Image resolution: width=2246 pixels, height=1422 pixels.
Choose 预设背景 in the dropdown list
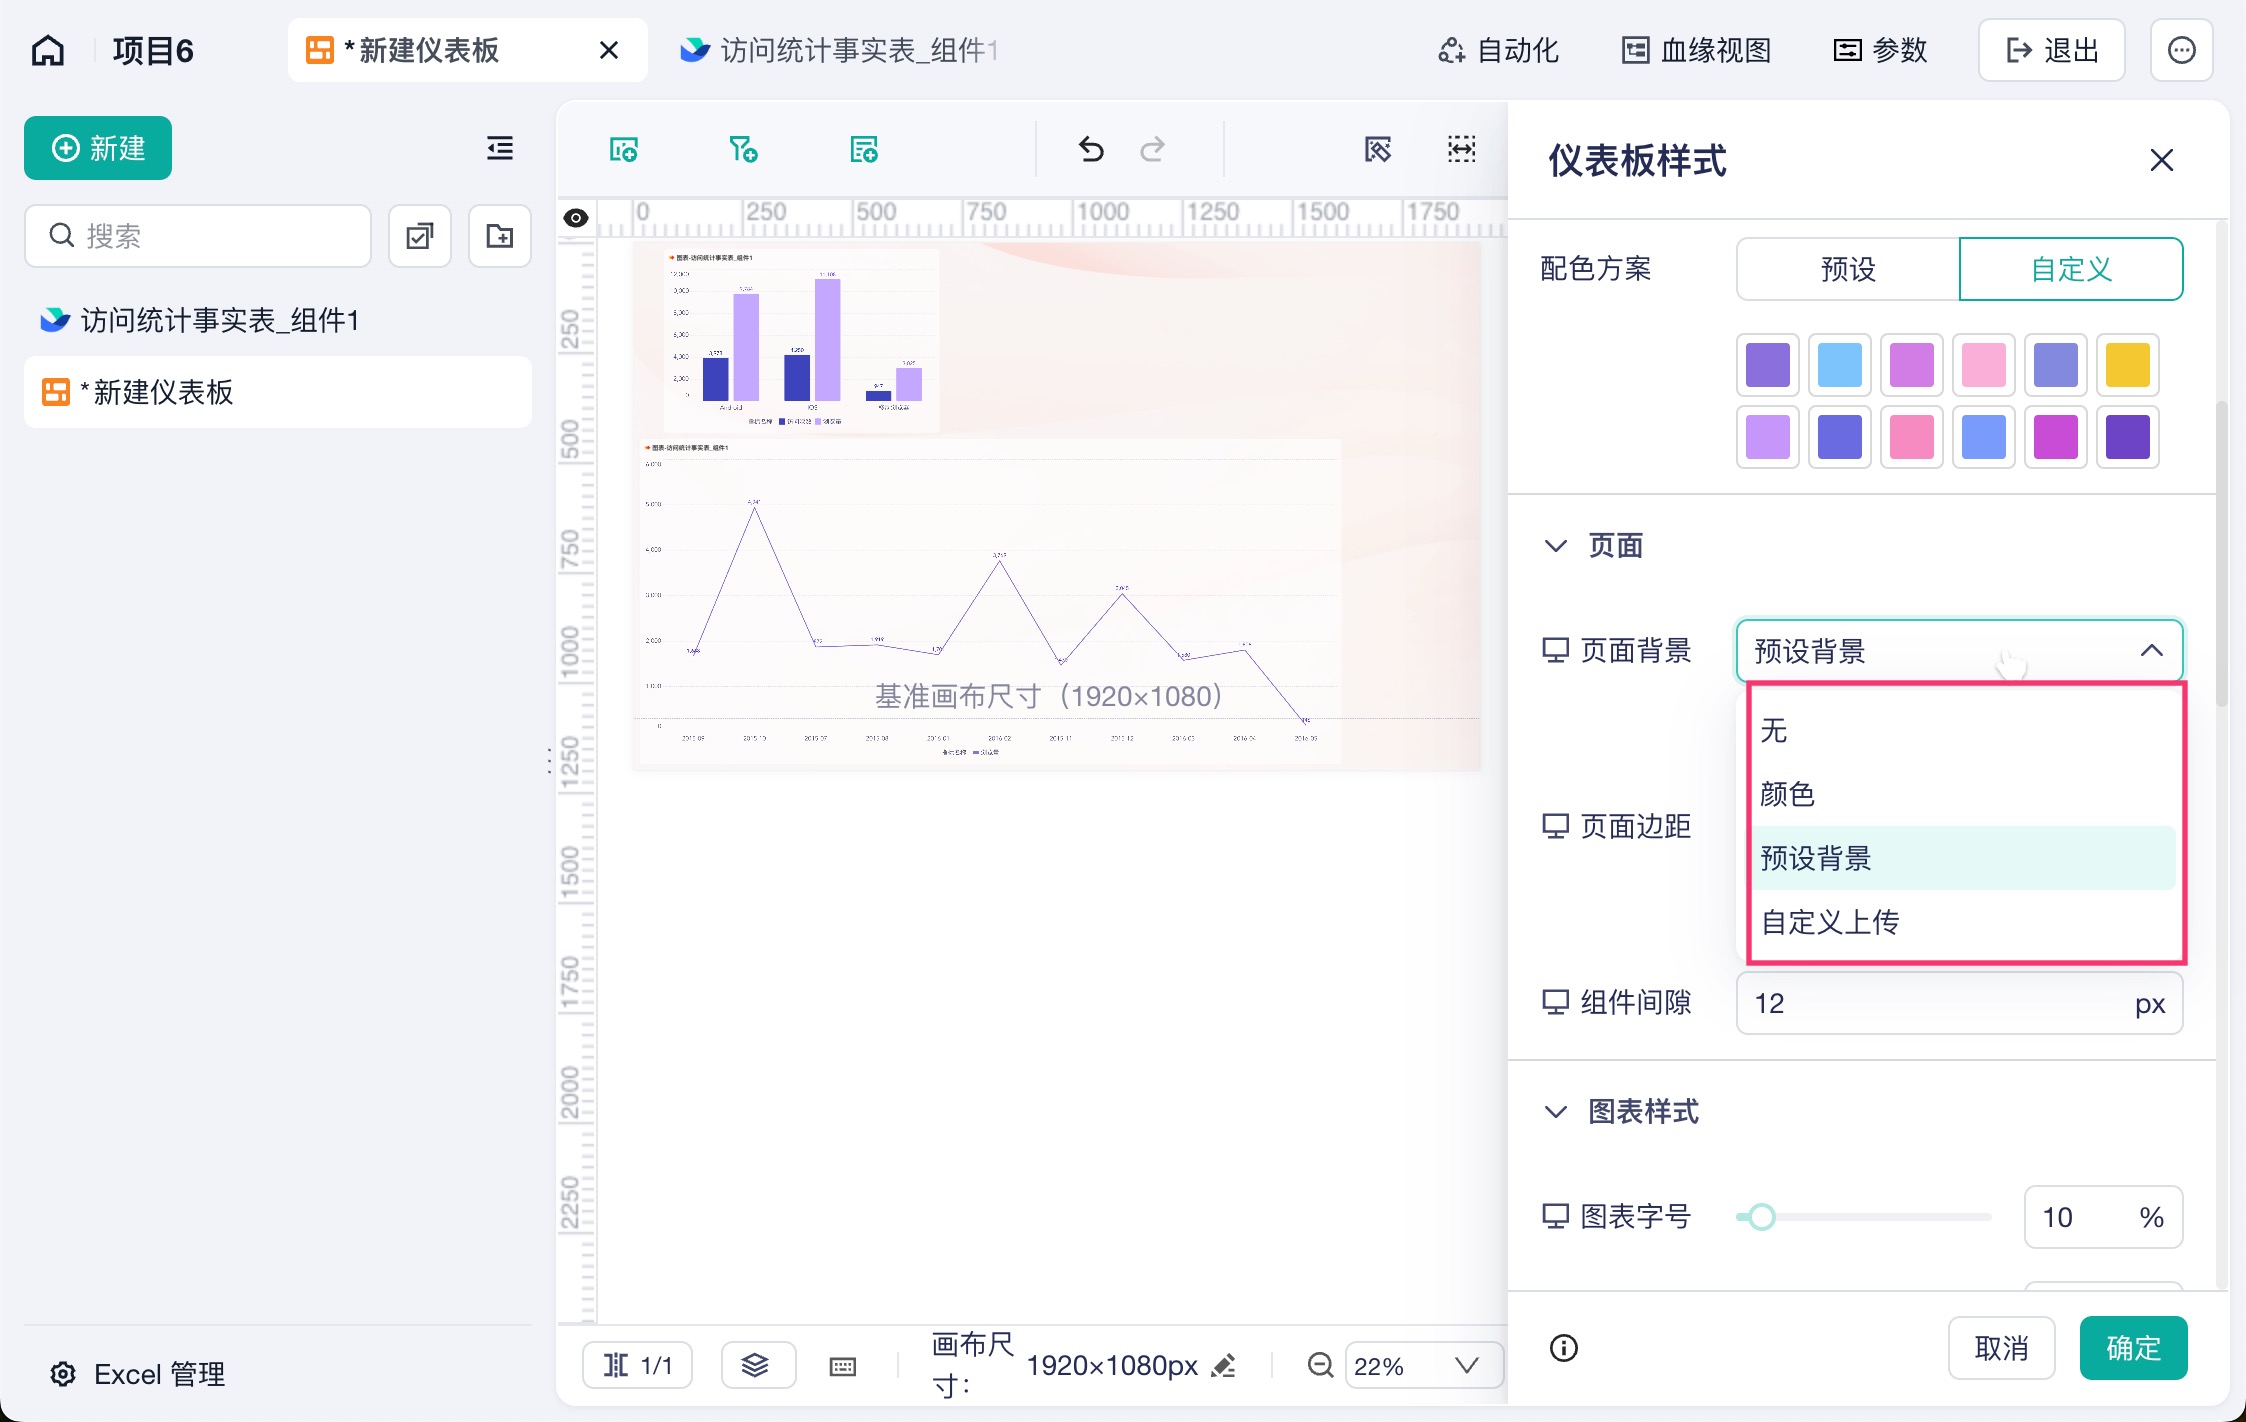(x=1962, y=858)
